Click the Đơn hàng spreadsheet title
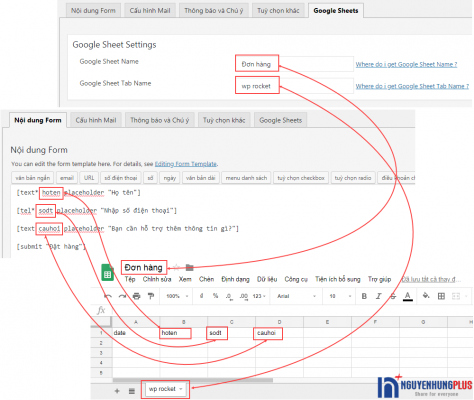 [x=144, y=267]
